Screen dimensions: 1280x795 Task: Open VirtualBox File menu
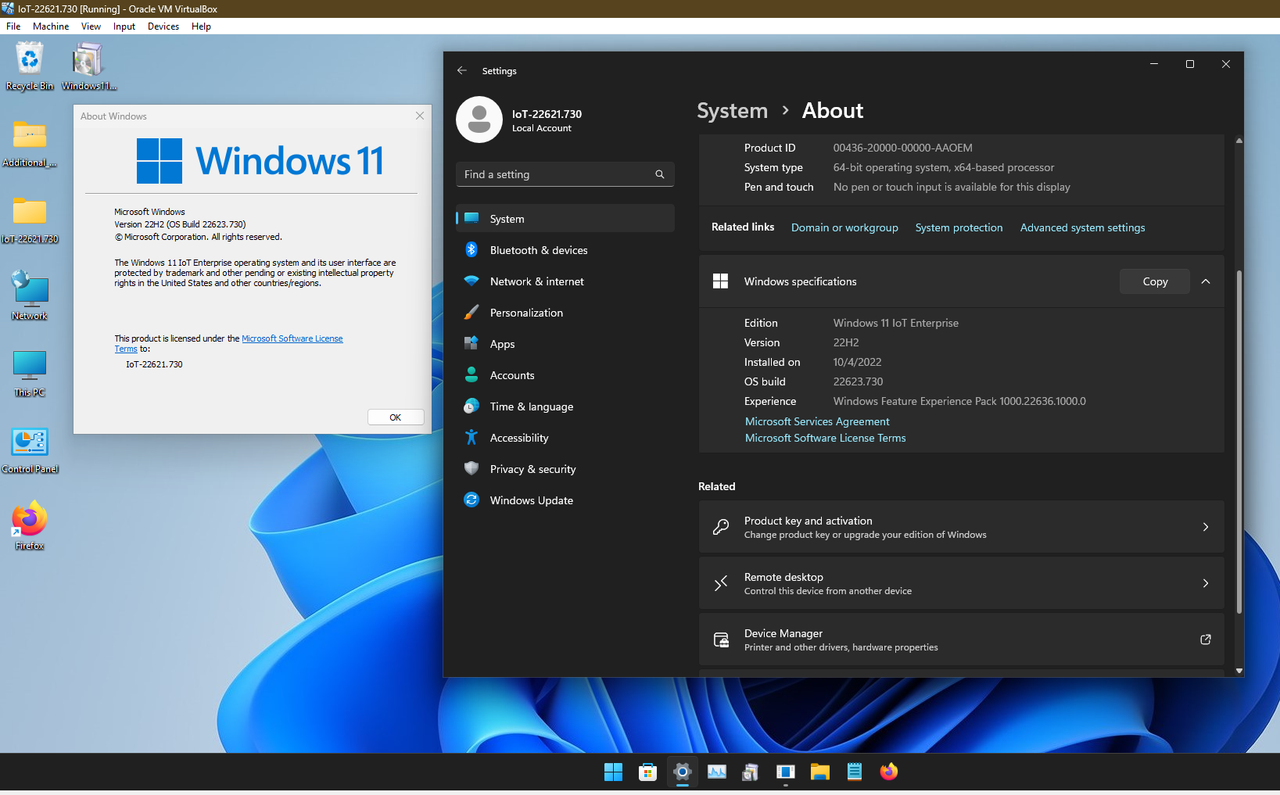(x=13, y=26)
